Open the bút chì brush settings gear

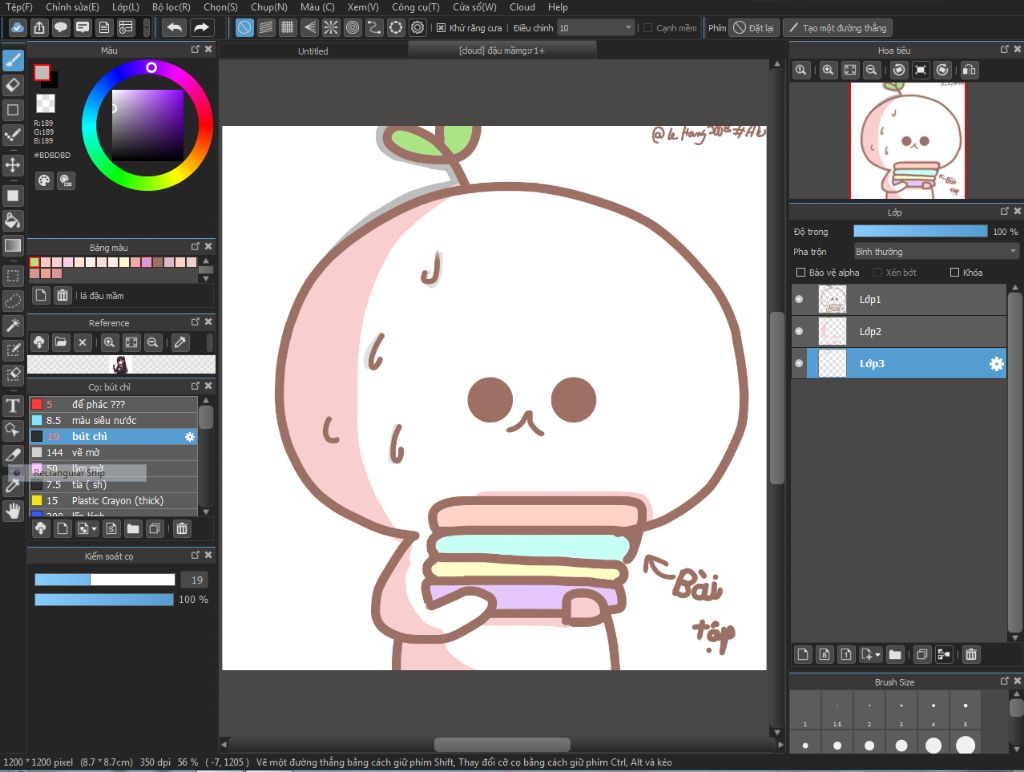[189, 436]
